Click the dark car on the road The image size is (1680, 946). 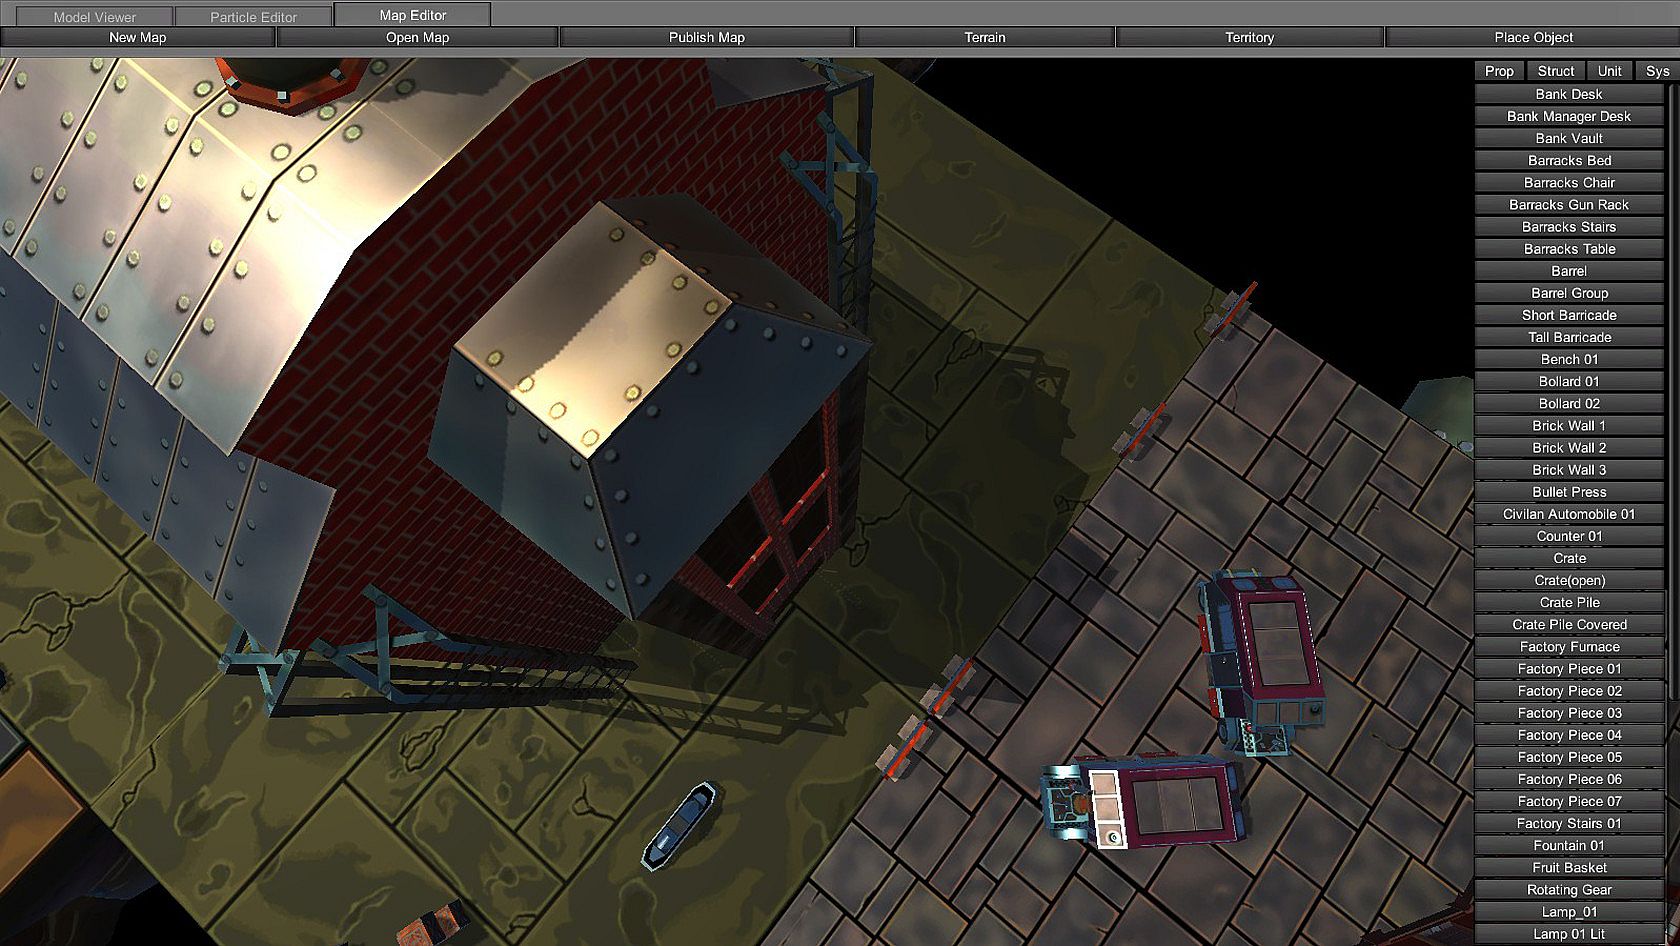coord(680,825)
